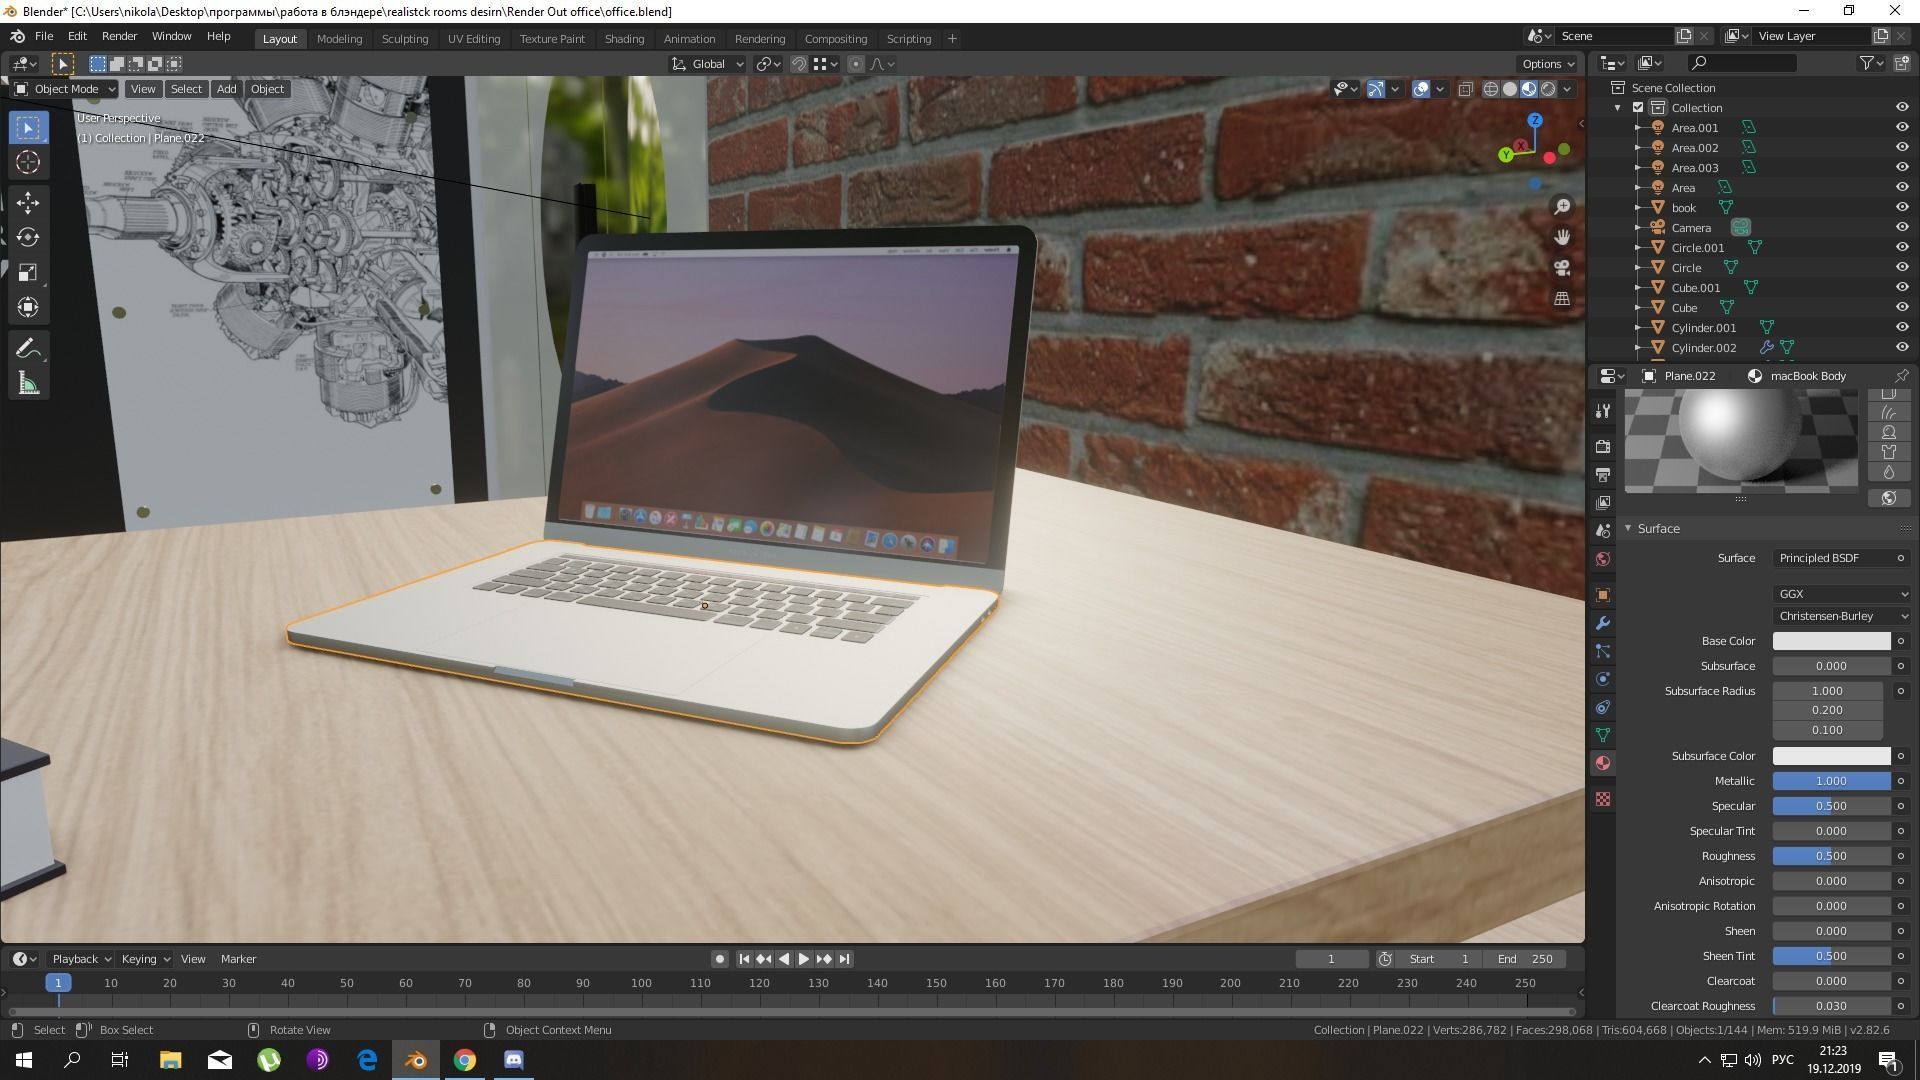
Task: Open Discord from Windows taskbar
Action: pyautogui.click(x=514, y=1060)
